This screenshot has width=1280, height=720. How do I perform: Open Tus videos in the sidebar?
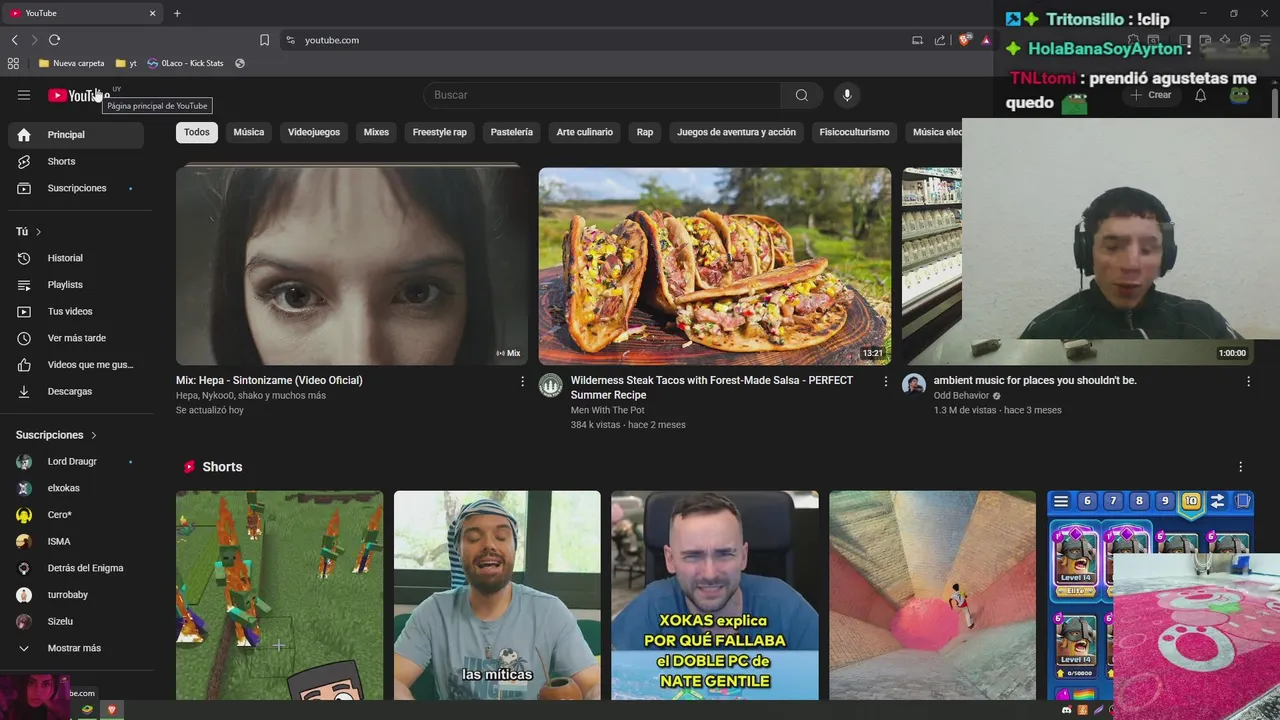pyautogui.click(x=76, y=311)
